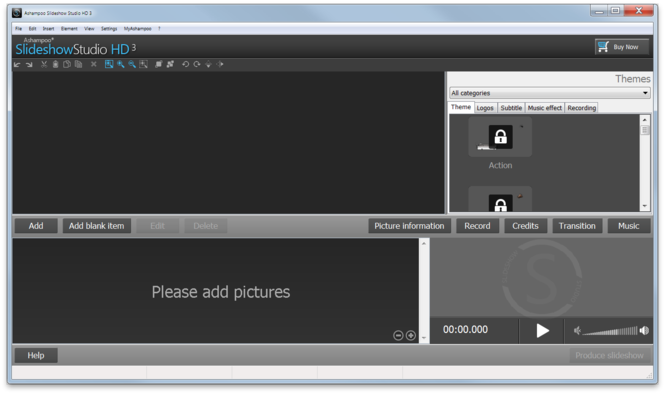Click the Music button
Viewport: 665px width, 394px height.
pos(629,226)
